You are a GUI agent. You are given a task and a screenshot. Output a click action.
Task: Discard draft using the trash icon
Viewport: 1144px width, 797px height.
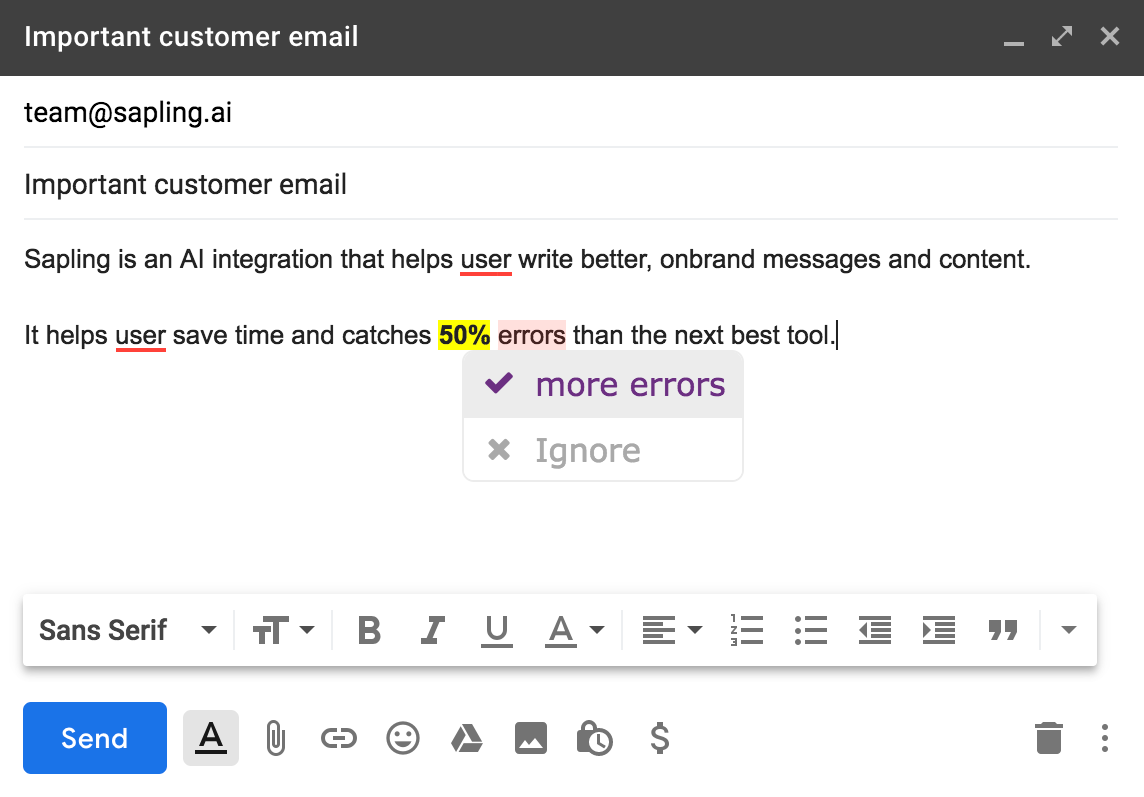pyautogui.click(x=1049, y=738)
